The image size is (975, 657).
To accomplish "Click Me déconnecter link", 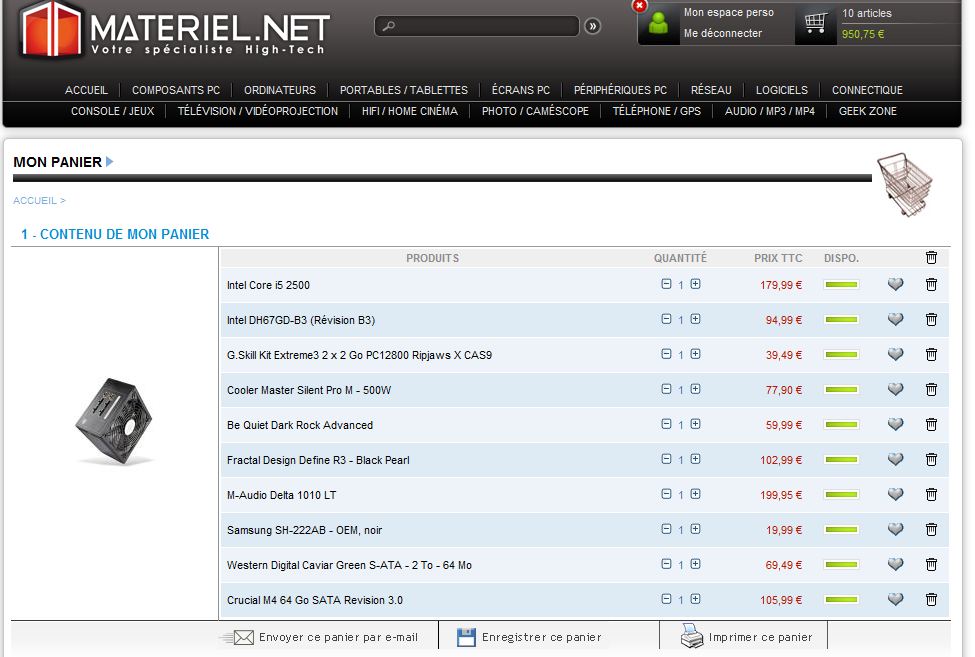I will [722, 33].
